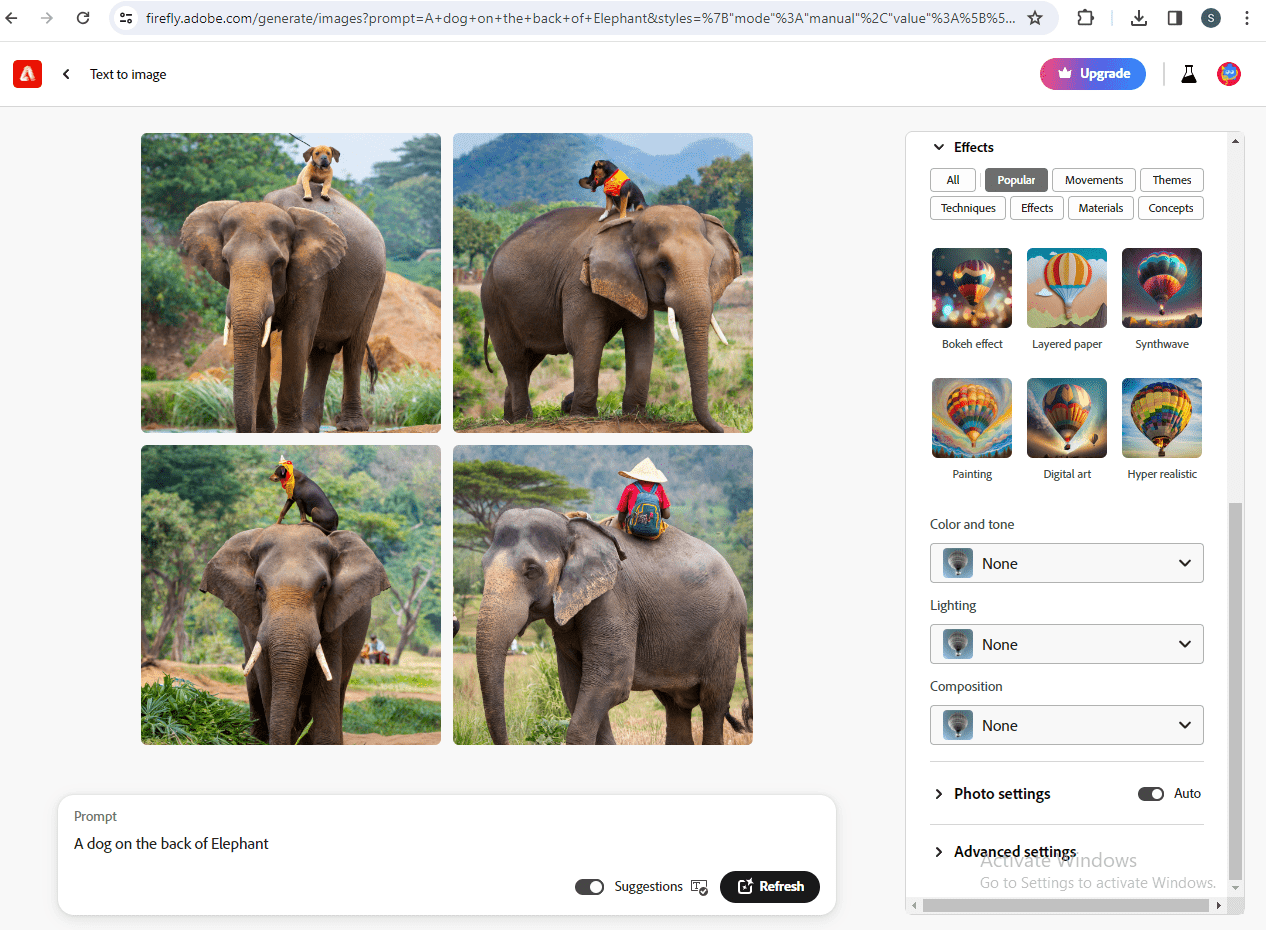Screen dimensions: 1266x930
Task: Open the Color and tone dropdown
Action: pyautogui.click(x=1067, y=563)
